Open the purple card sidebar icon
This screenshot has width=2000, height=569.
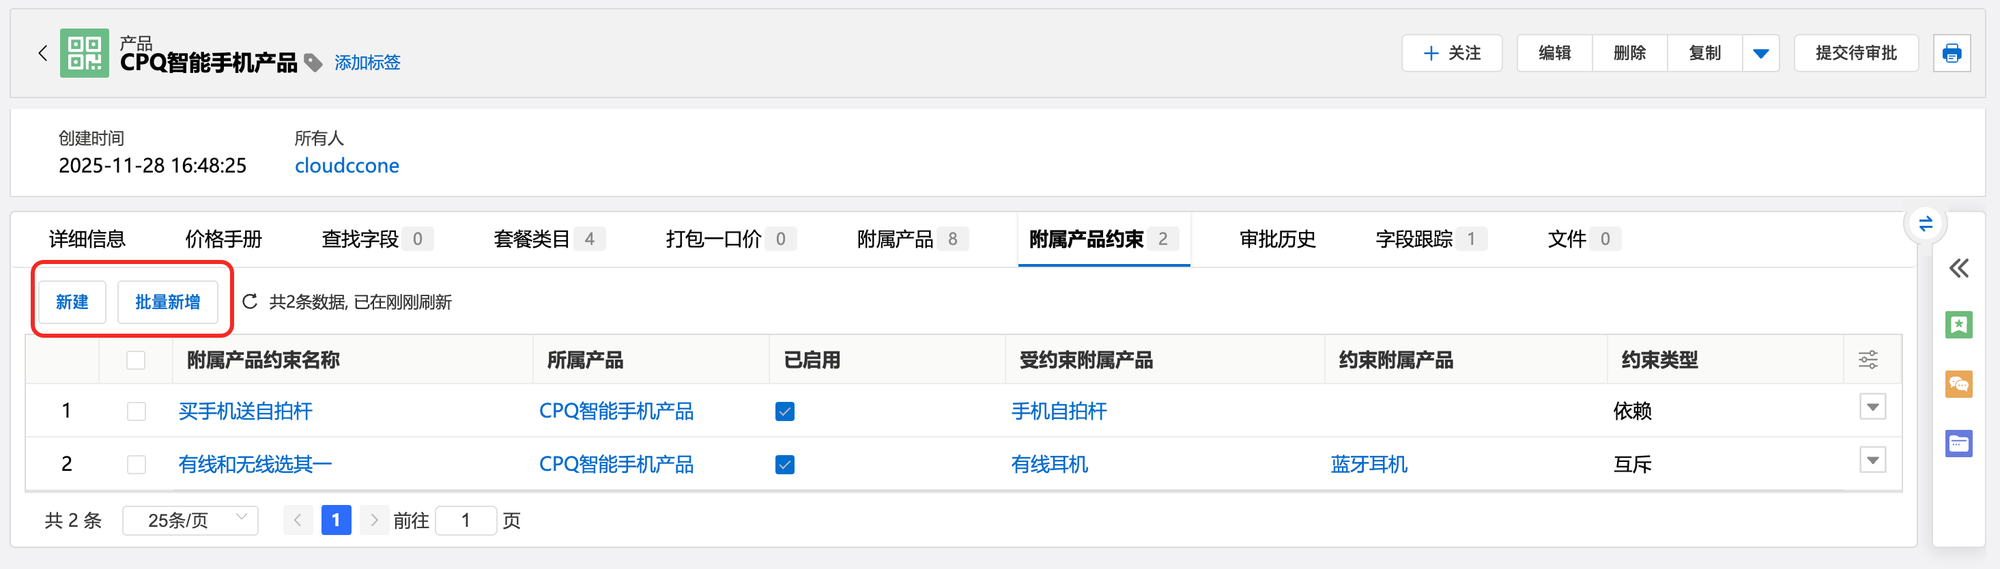(1958, 443)
